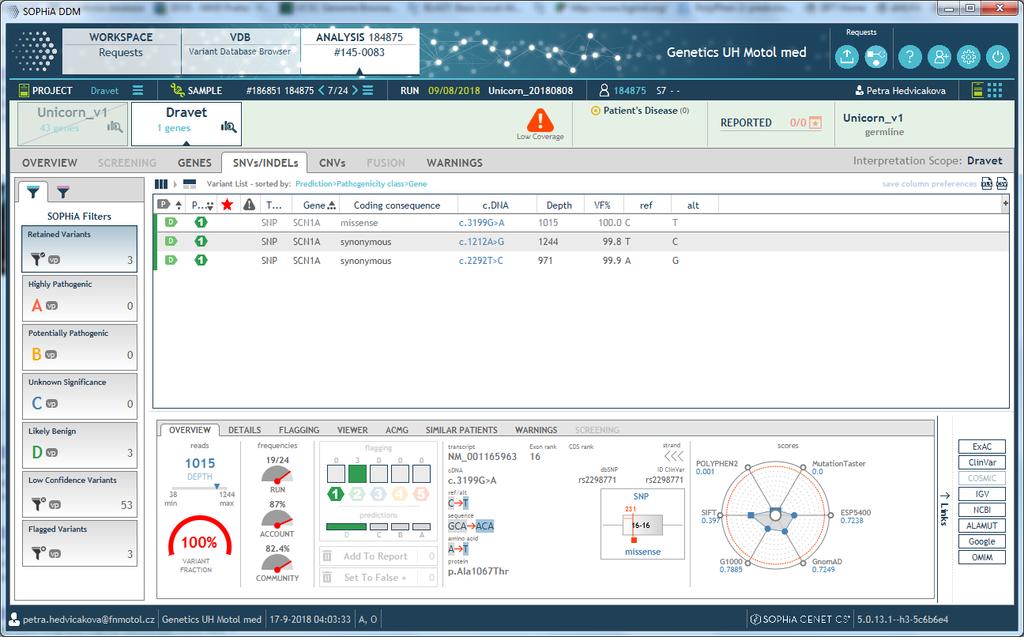Click the add column plus button

[x=1005, y=204]
